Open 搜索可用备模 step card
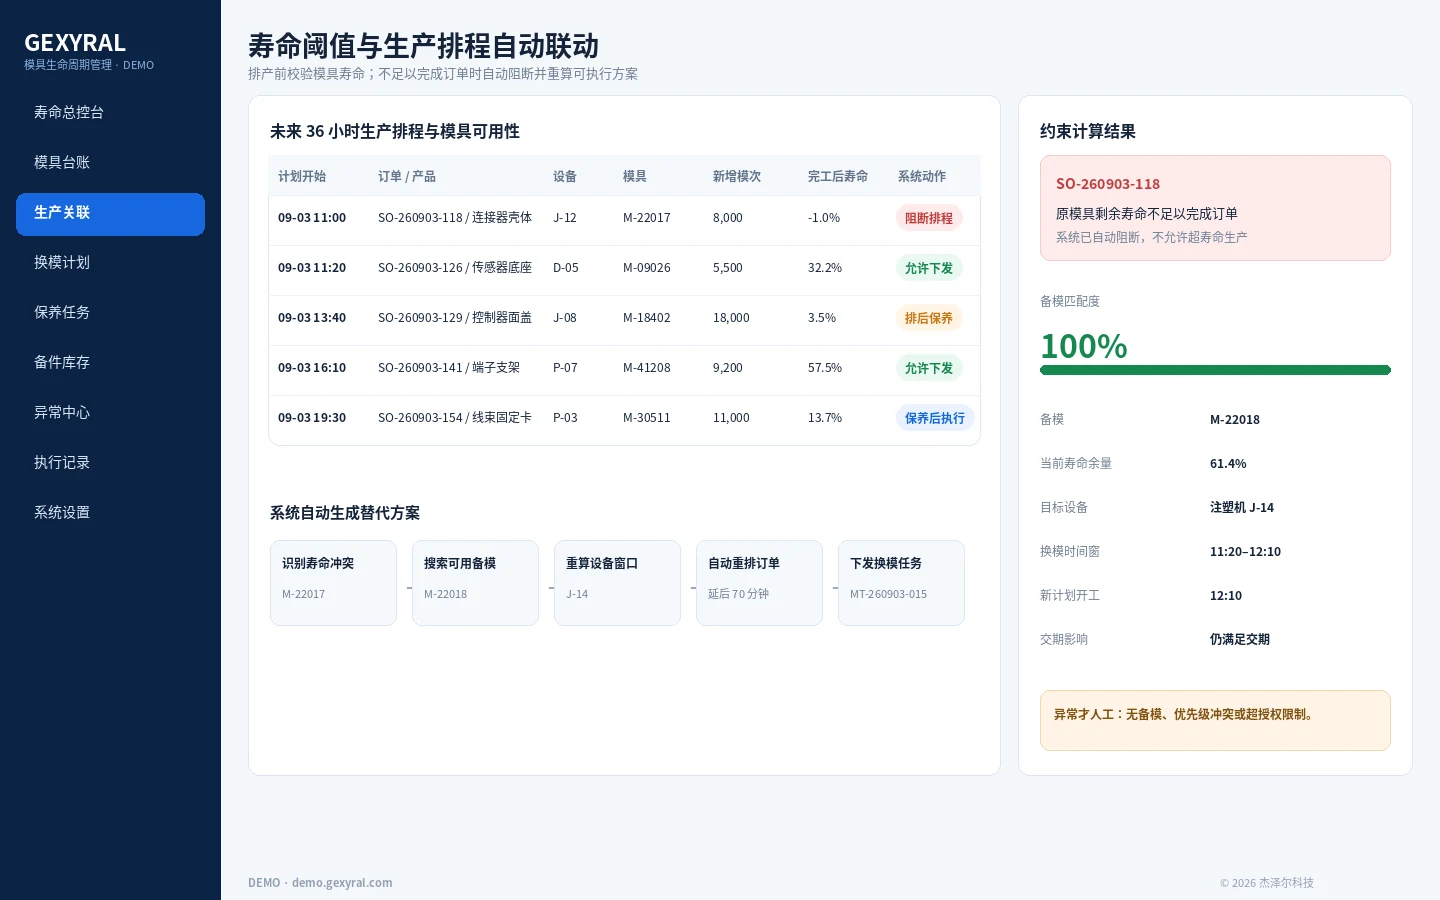This screenshot has width=1440, height=900. (475, 583)
